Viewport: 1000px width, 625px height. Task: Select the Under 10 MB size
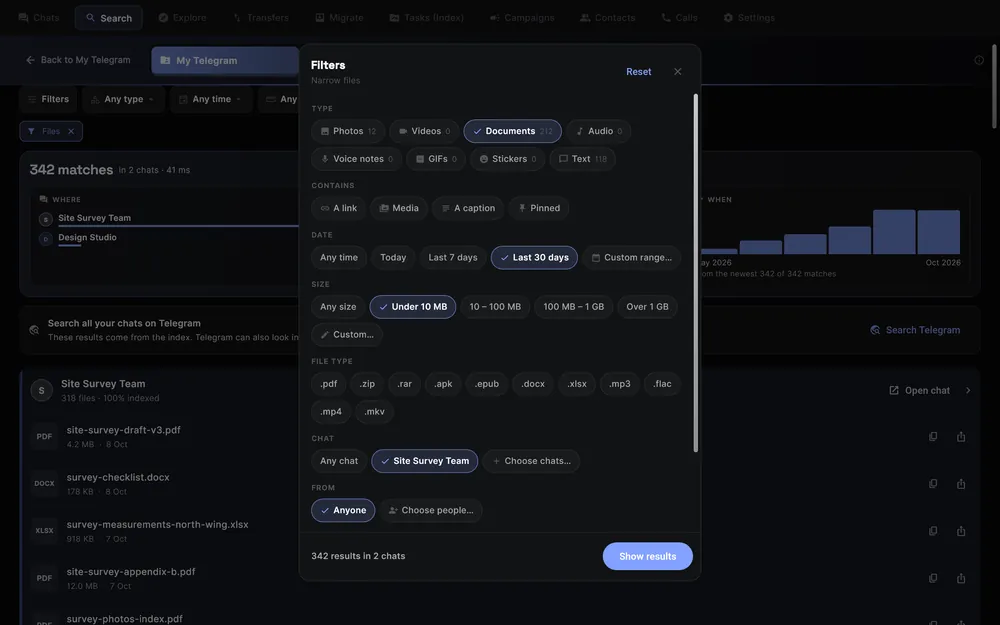click(413, 307)
